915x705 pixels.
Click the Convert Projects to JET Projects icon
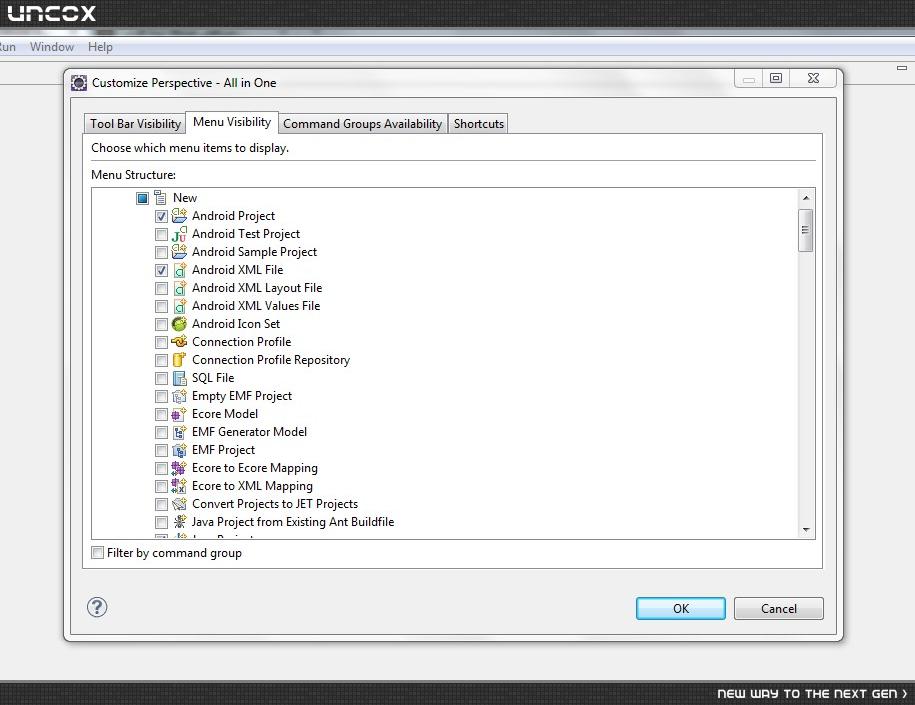179,504
